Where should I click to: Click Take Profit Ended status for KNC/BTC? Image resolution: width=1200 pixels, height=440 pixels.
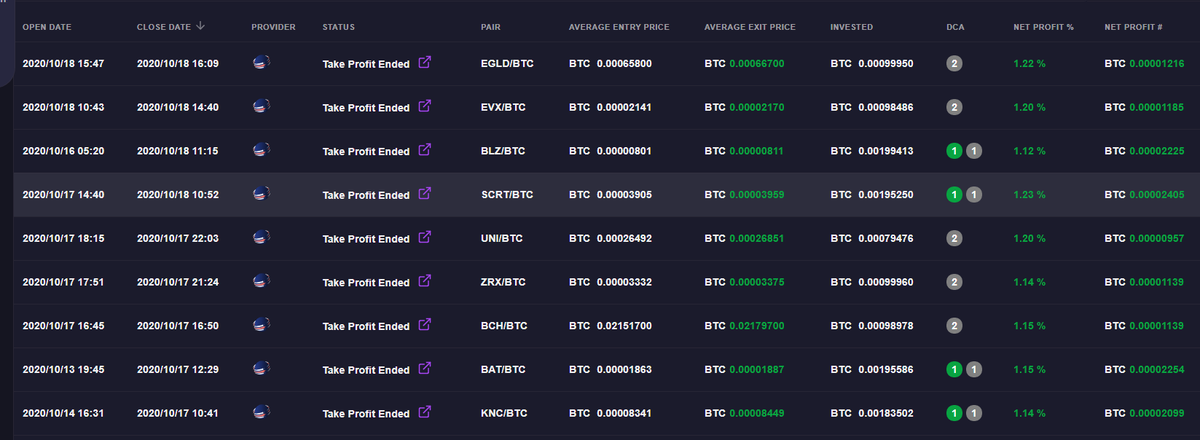366,414
